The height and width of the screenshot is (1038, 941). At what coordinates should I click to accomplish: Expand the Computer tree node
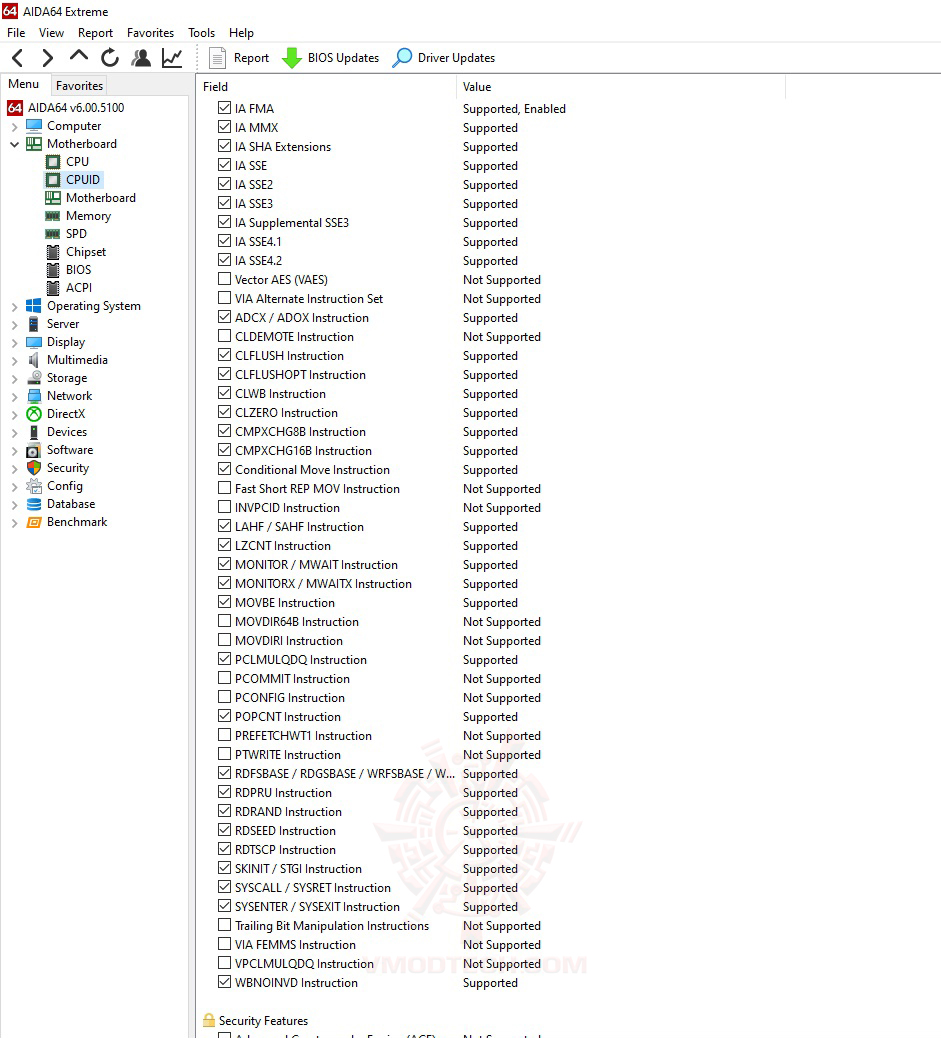[x=15, y=126]
